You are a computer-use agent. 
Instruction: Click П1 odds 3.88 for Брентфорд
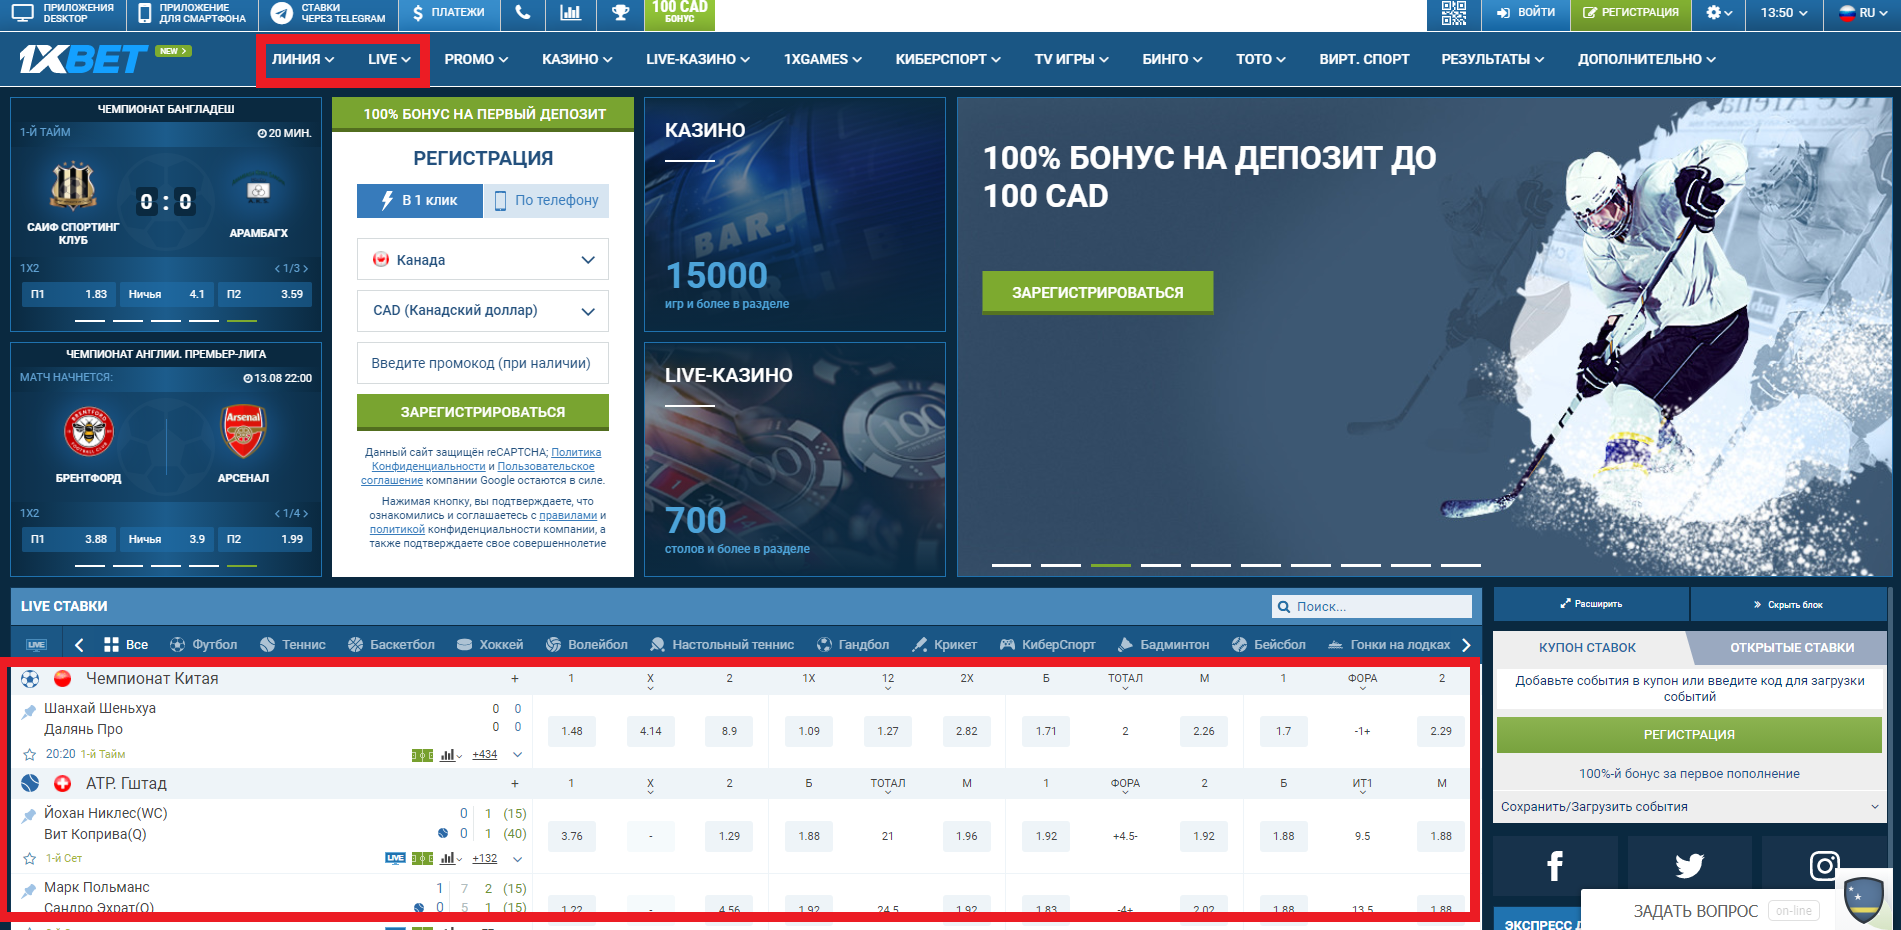coord(68,539)
